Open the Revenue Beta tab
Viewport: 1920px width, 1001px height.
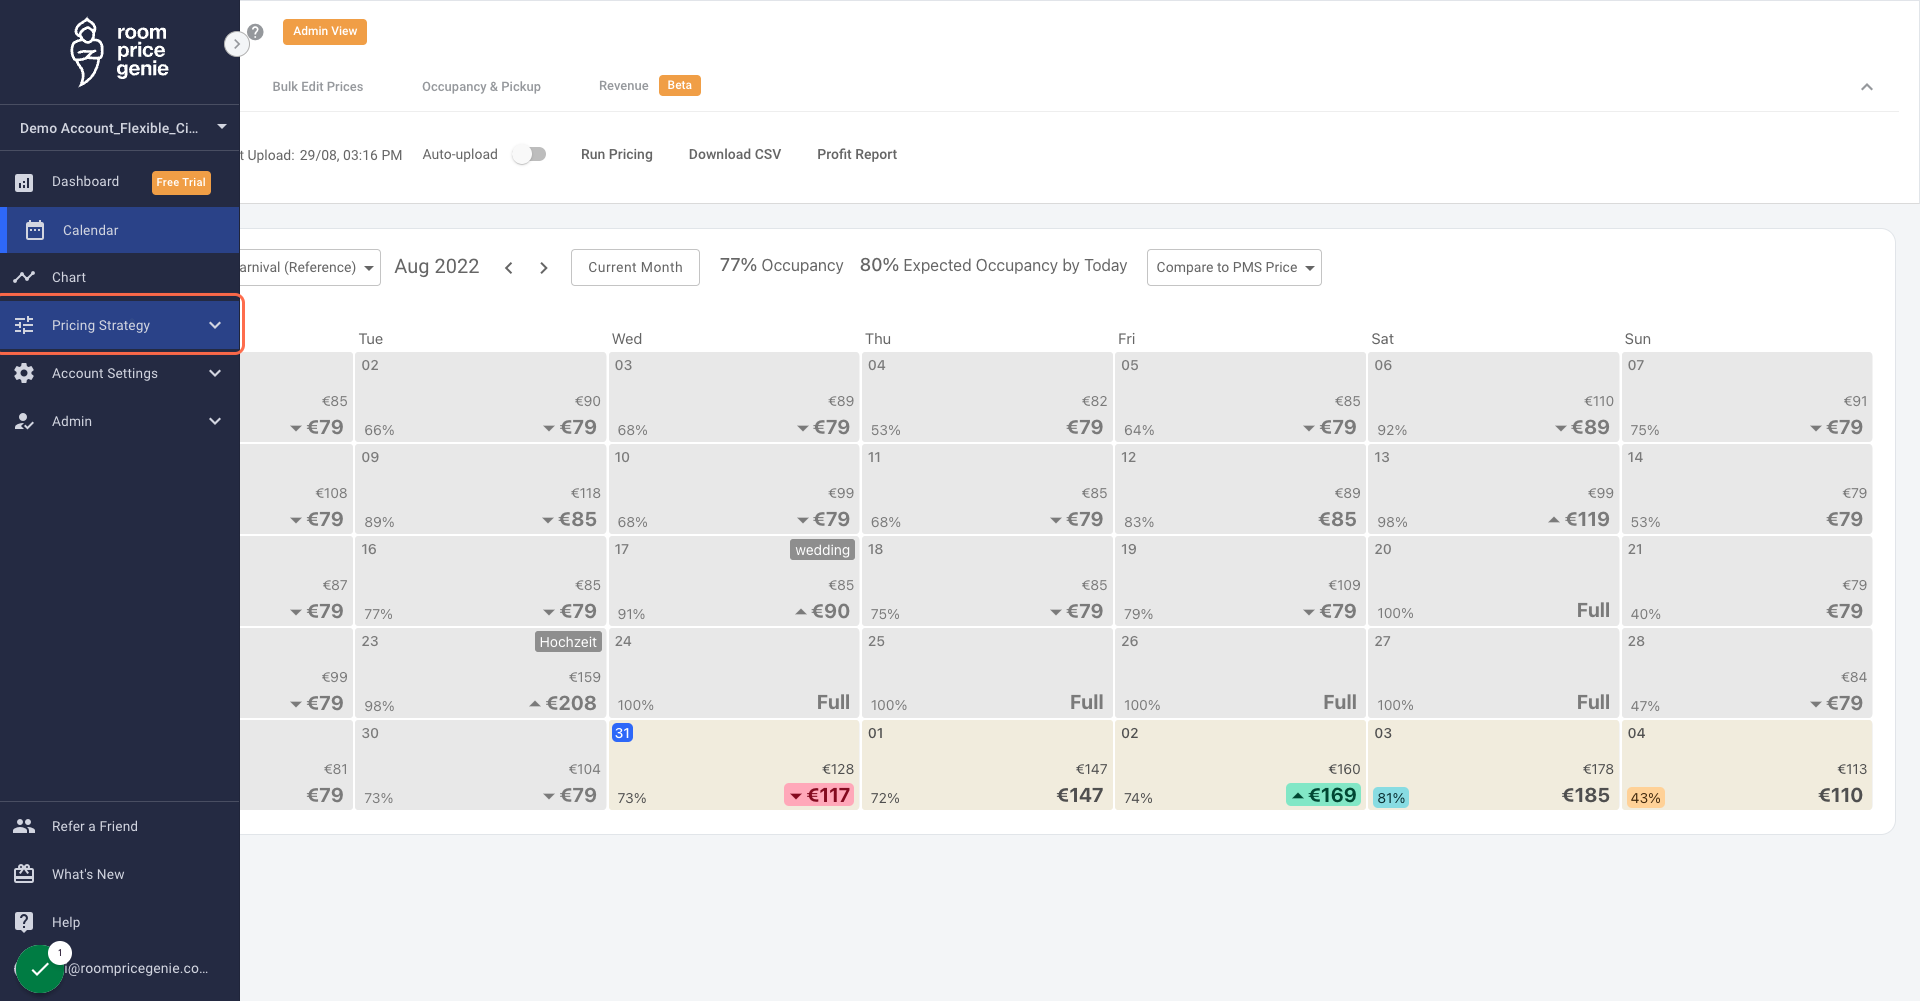coord(649,86)
